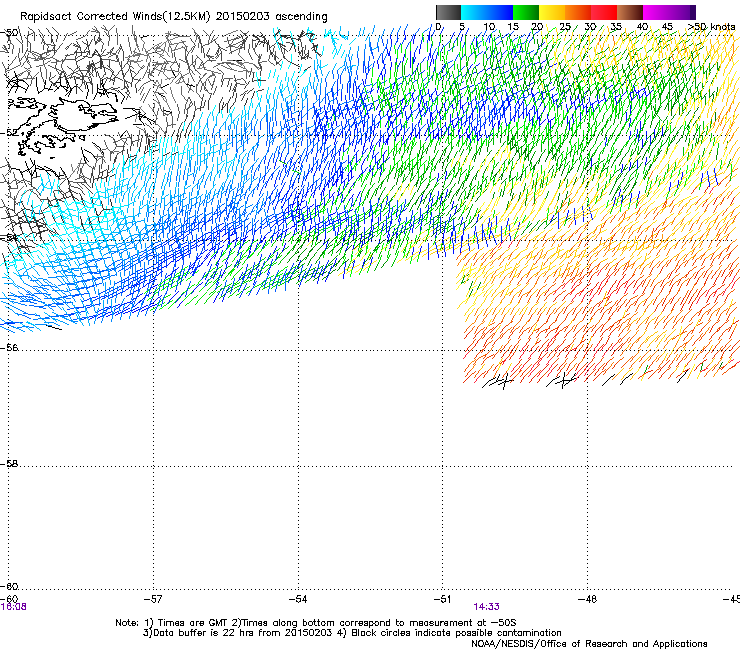
Task: Click the cyan 5-10 knots legend segment
Action: [474, 12]
